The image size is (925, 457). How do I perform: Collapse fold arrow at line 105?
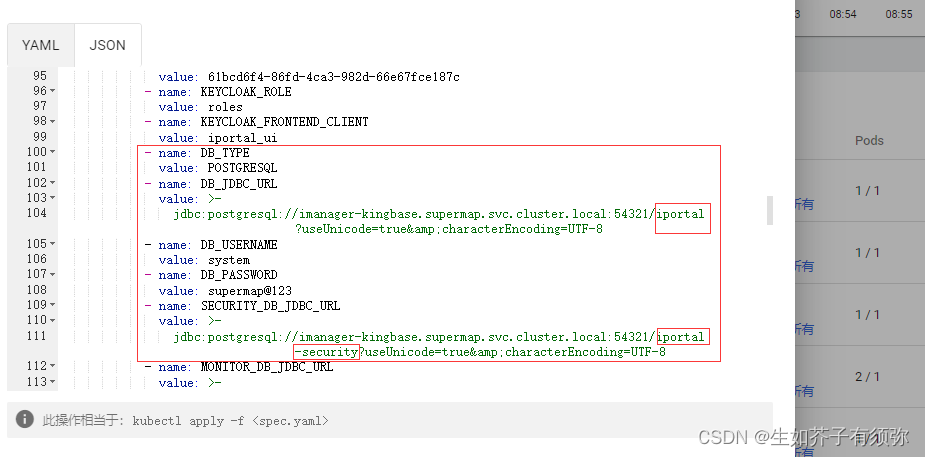(x=53, y=244)
